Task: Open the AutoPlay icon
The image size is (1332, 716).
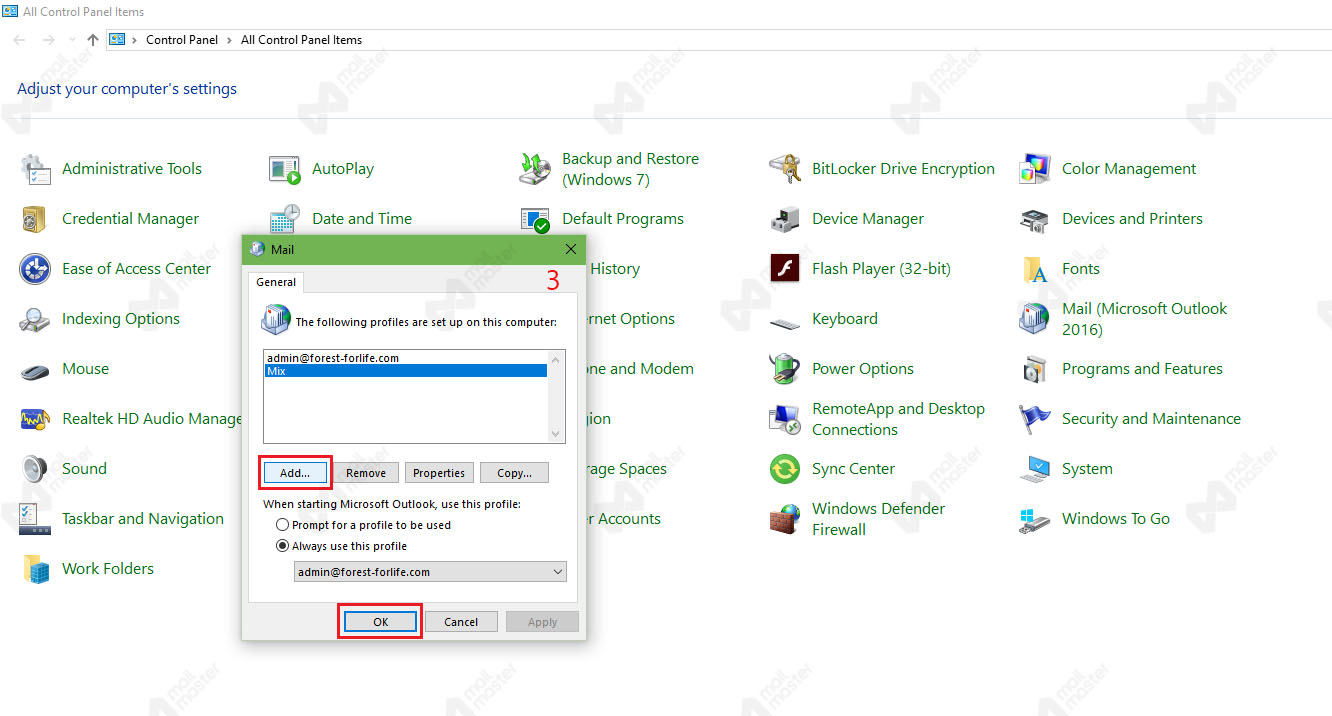Action: (x=285, y=169)
